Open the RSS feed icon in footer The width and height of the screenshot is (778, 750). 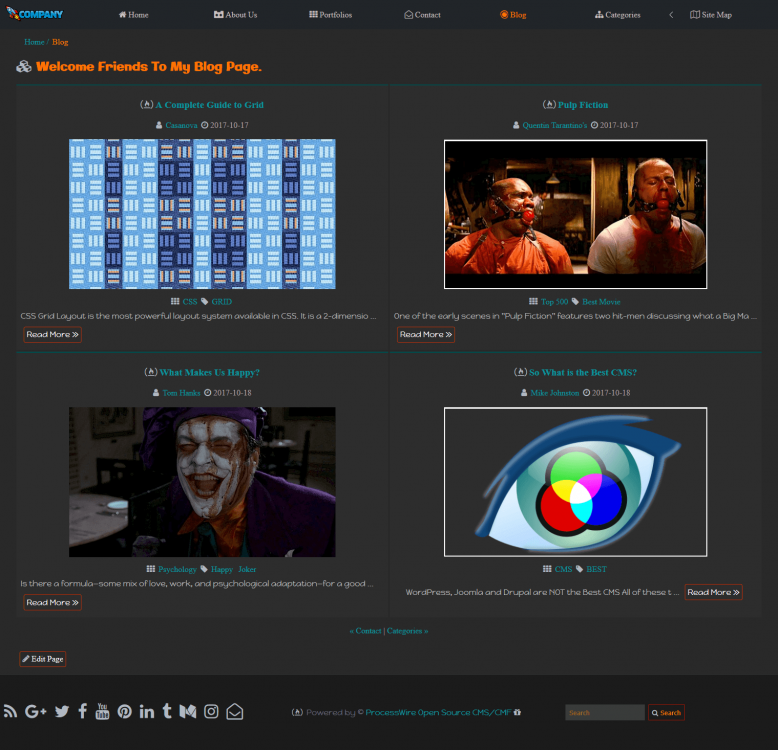tap(11, 712)
